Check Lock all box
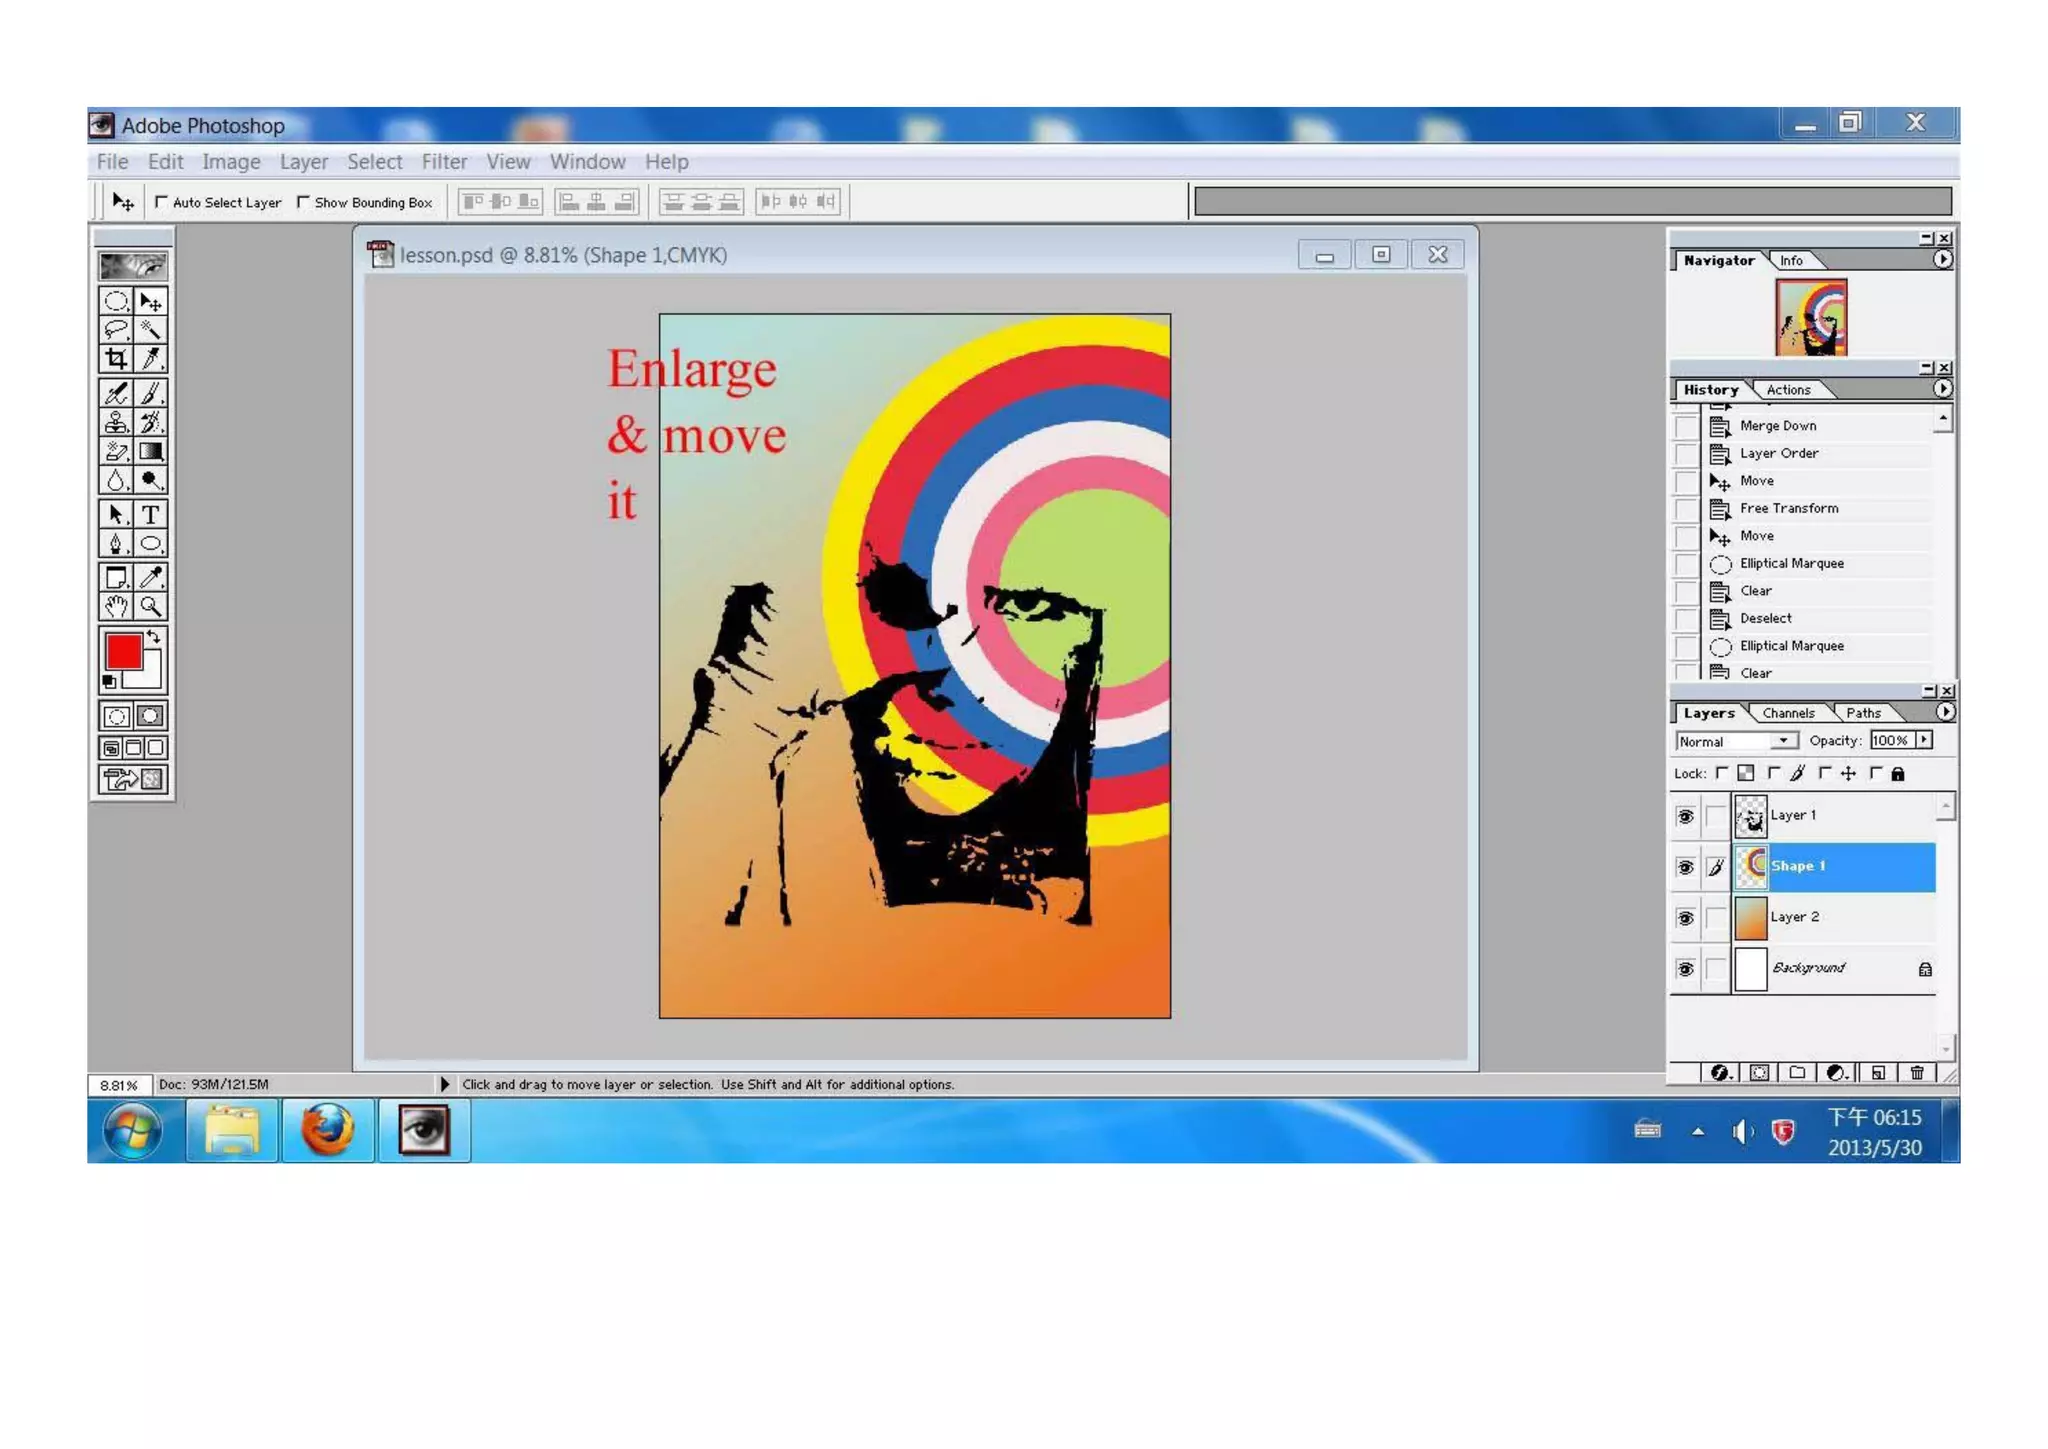 (x=1876, y=773)
